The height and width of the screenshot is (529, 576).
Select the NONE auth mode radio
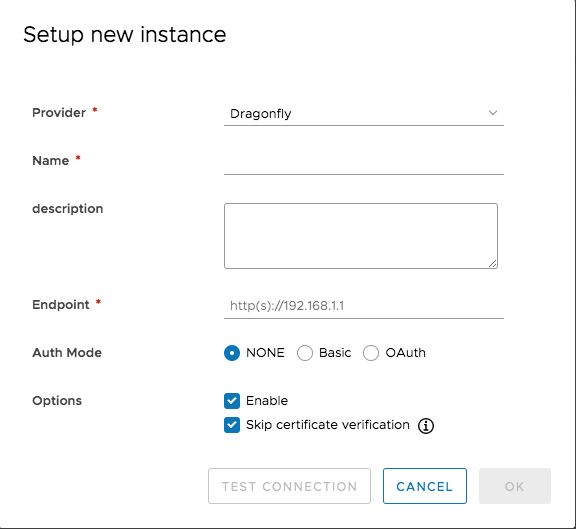tap(232, 353)
